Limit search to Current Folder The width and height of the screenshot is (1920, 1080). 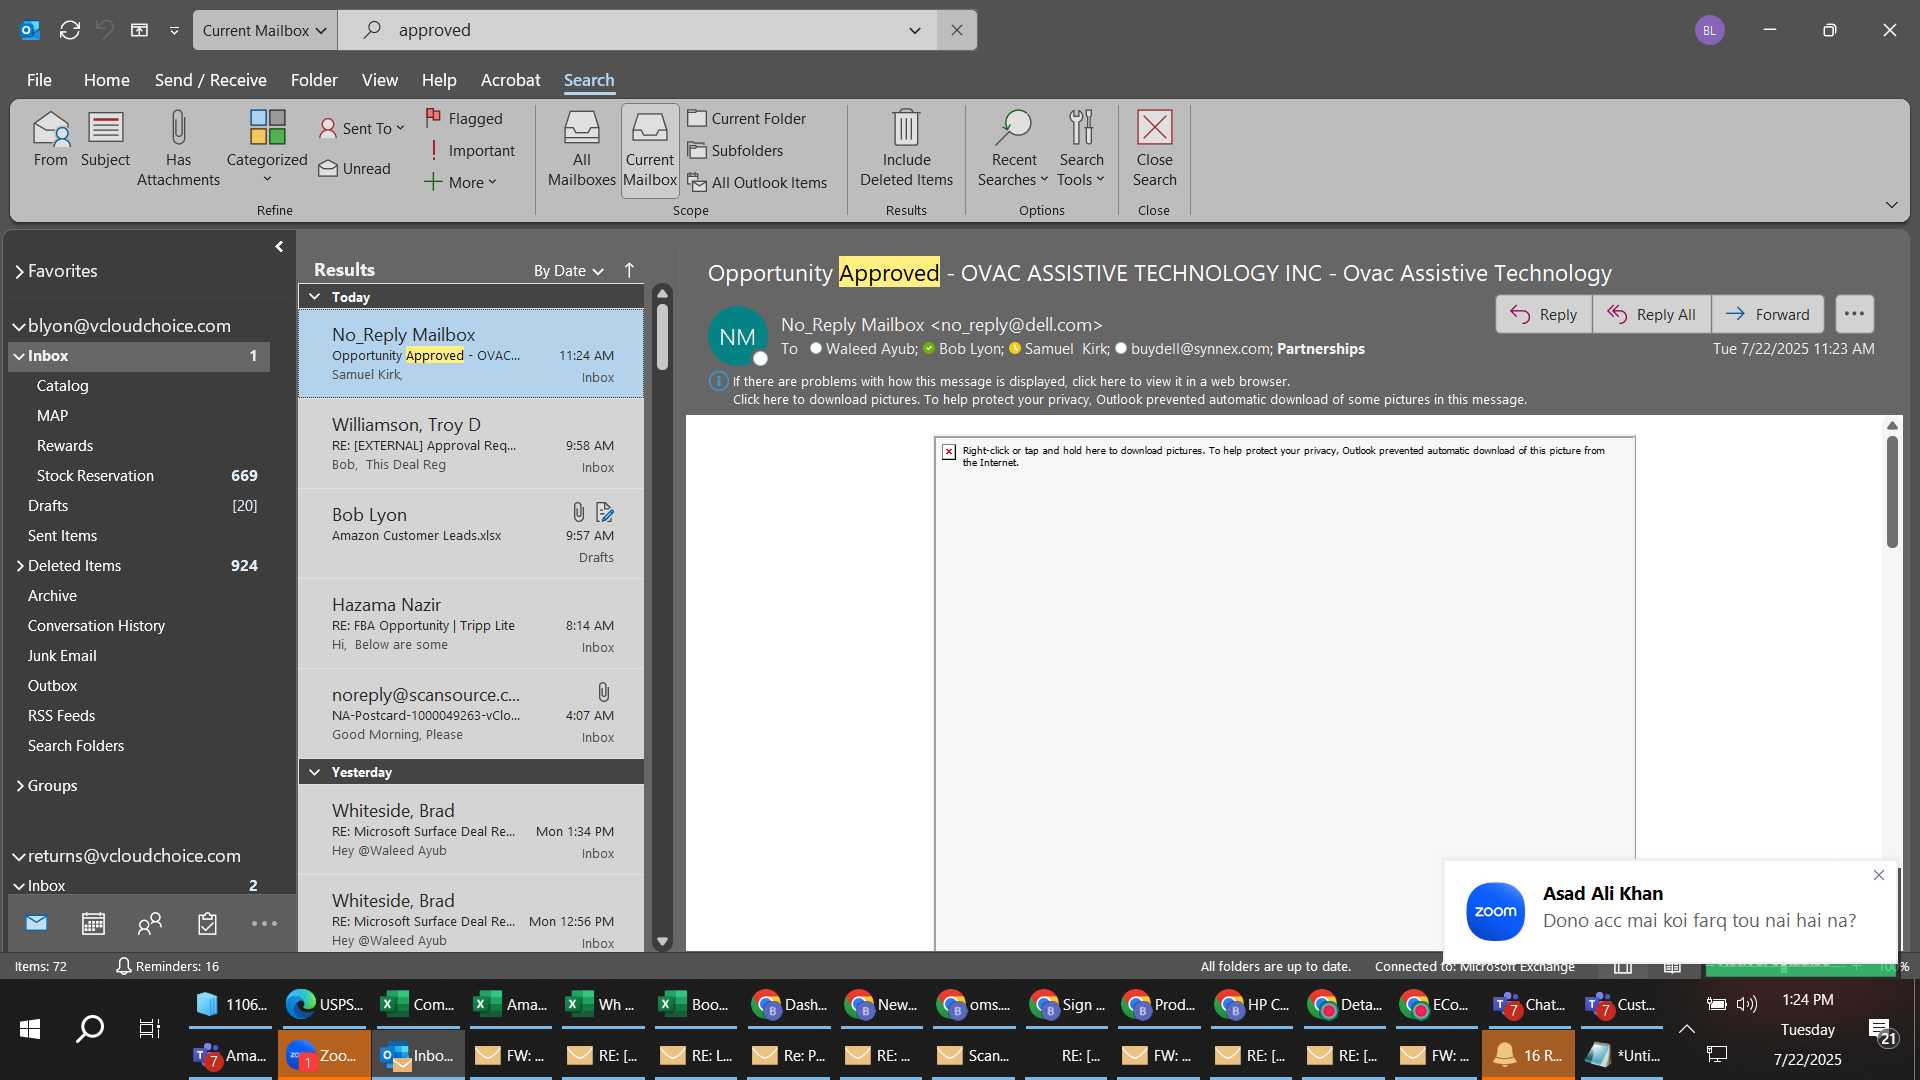click(x=747, y=118)
